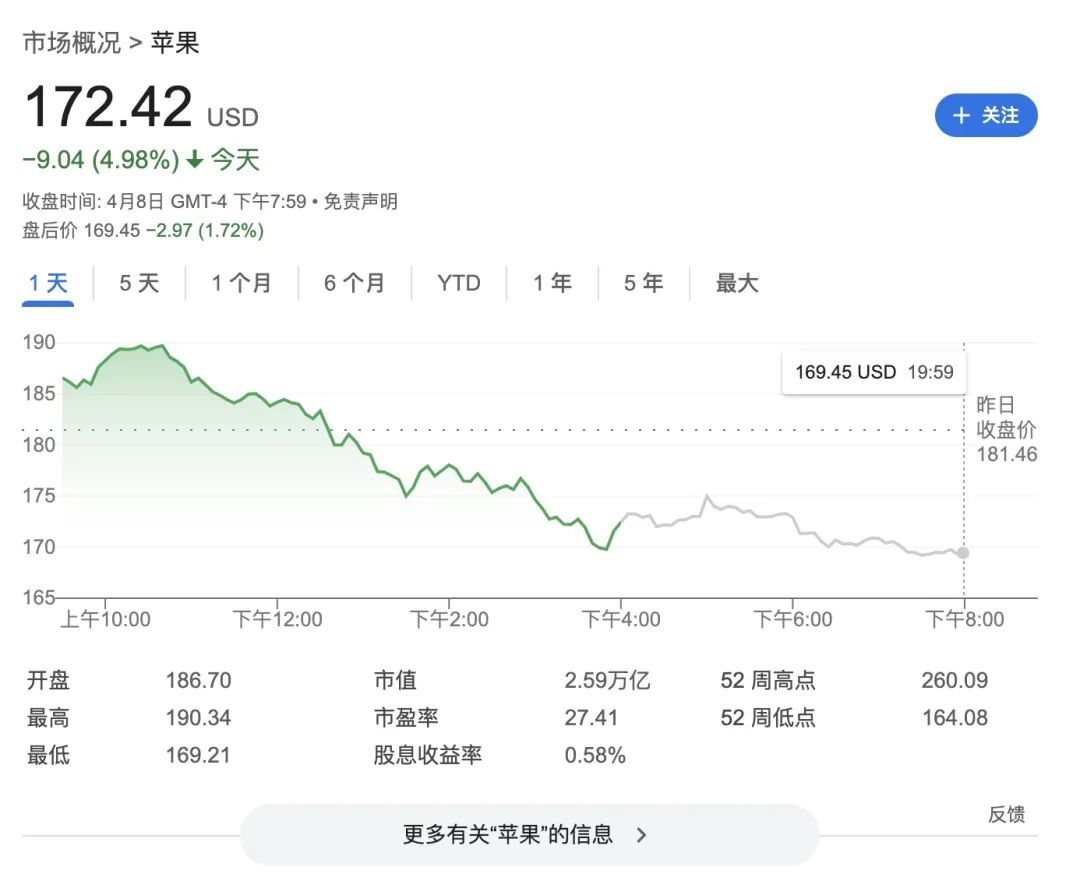Switch to the 5 天 tab
The width and height of the screenshot is (1080, 874).
pos(139,283)
